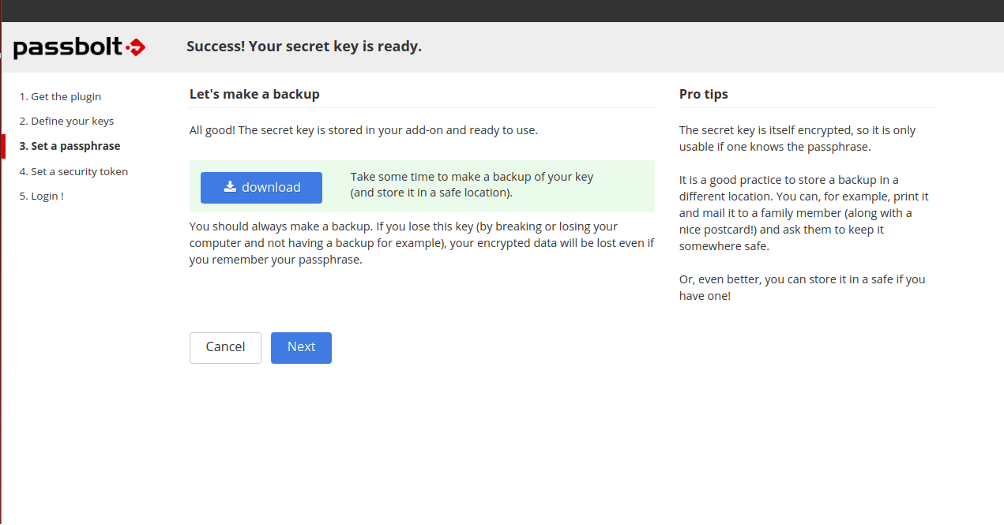Image resolution: width=1004 pixels, height=525 pixels.
Task: Click the tip about storing it in a safe
Action: point(802,287)
